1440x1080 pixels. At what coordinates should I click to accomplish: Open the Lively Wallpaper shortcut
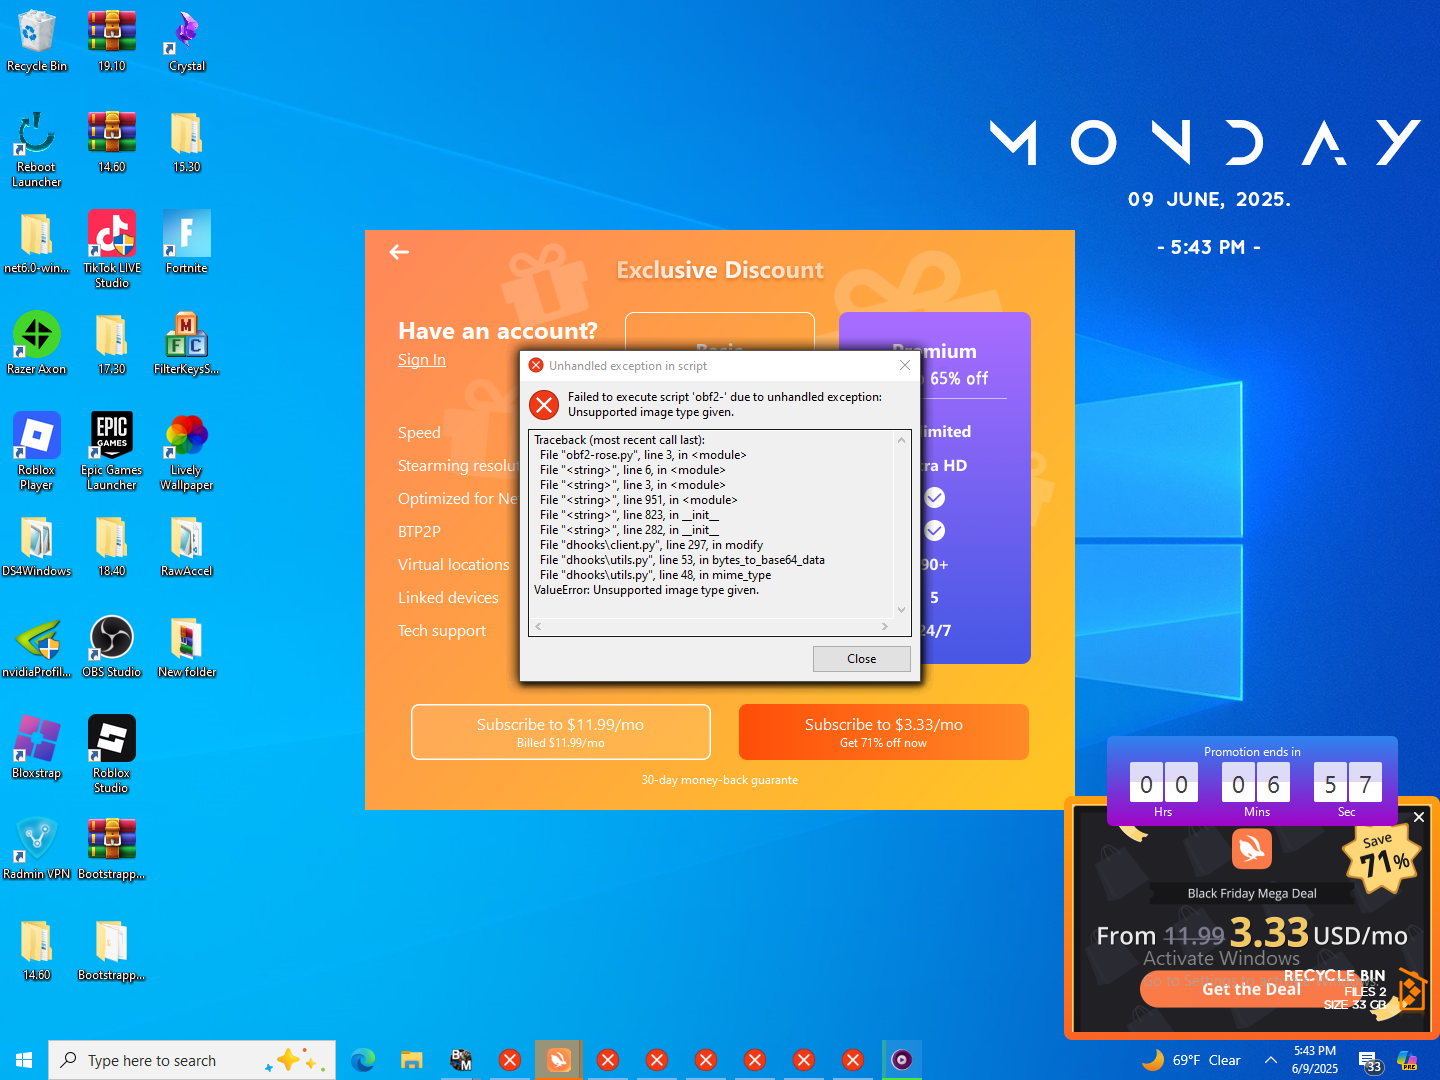pos(187,452)
